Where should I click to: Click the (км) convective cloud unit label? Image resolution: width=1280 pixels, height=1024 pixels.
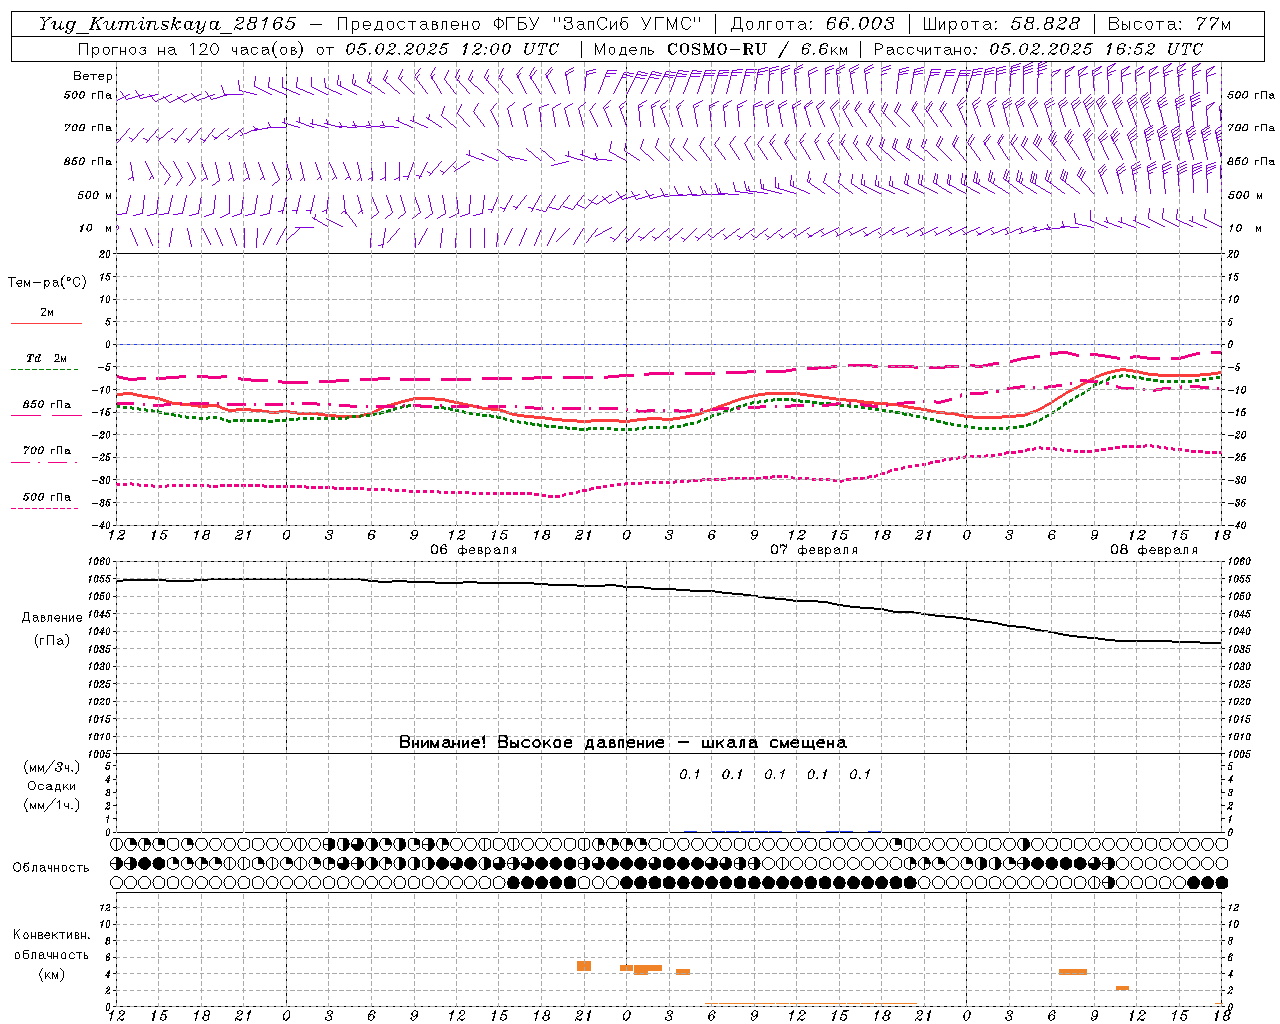[51, 974]
